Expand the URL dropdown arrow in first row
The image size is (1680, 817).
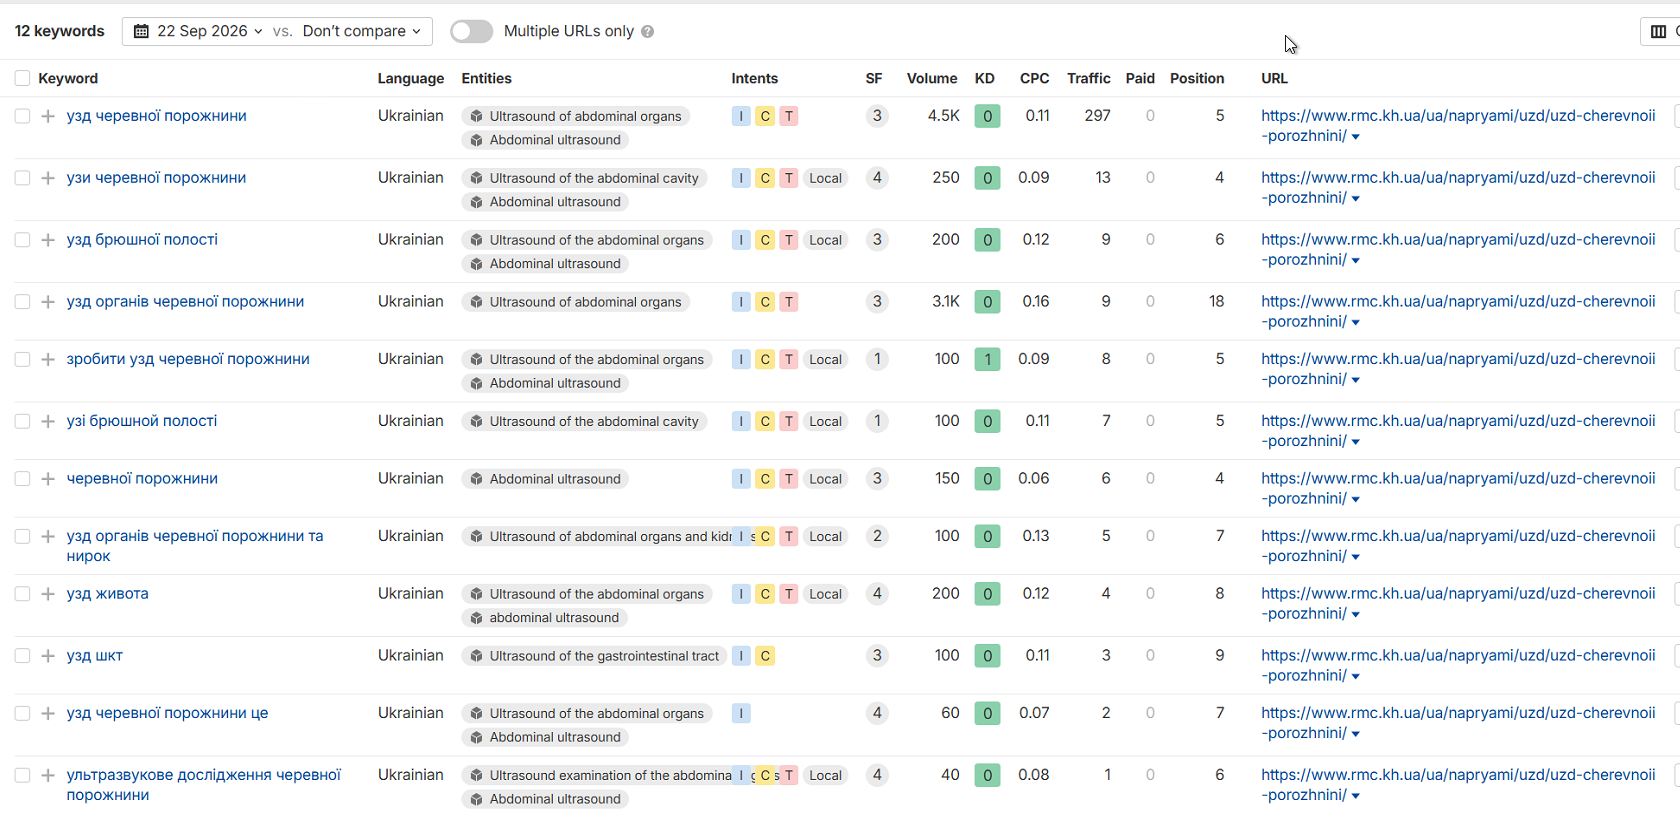coord(1356,137)
